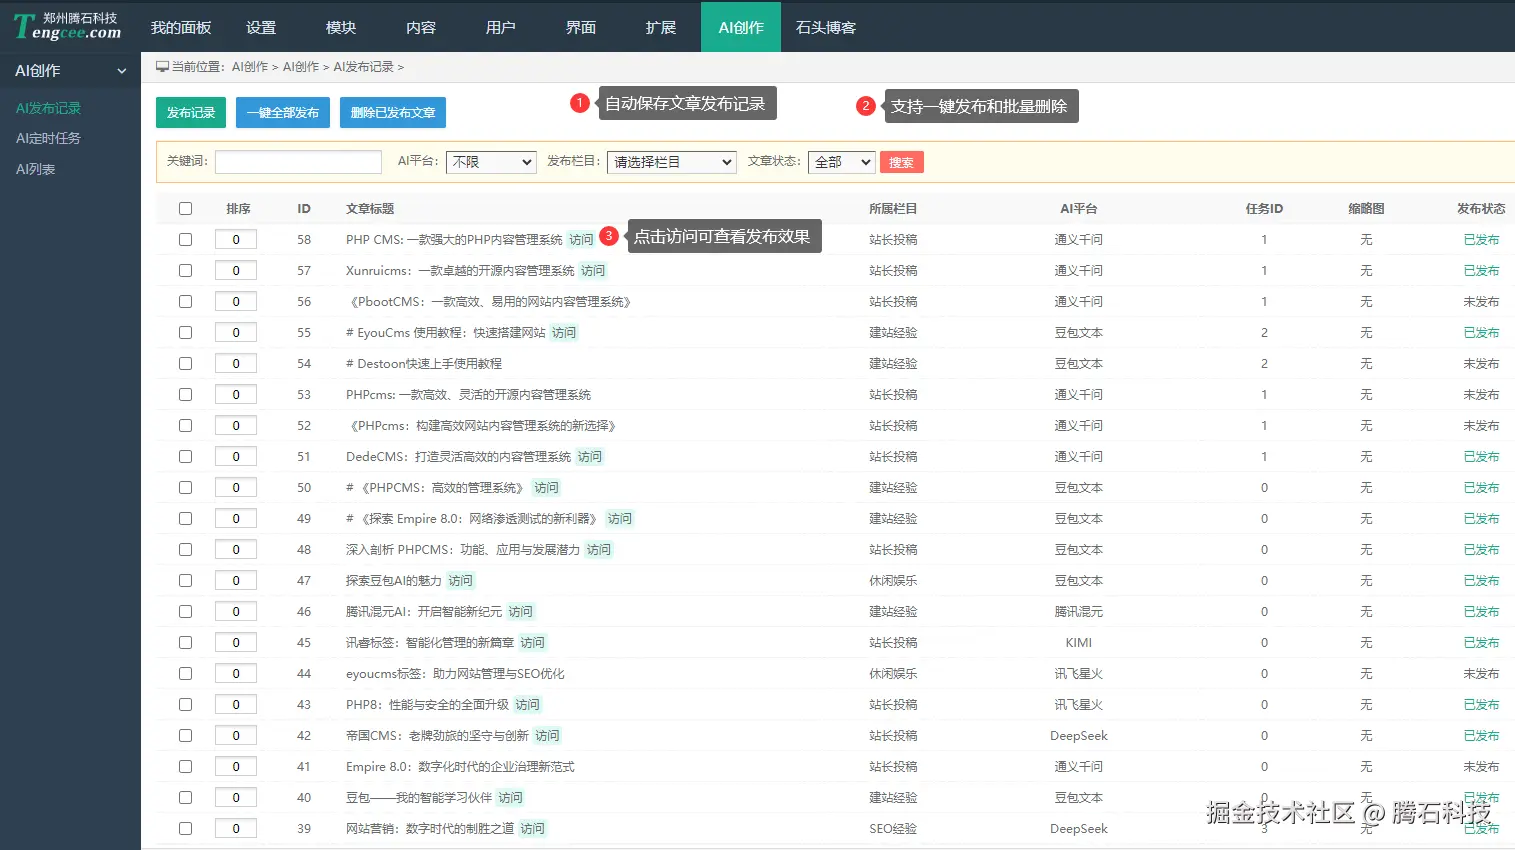Viewport: 1515px width, 850px height.
Task: Click 访问 for PHP CMS article
Action: coord(581,240)
